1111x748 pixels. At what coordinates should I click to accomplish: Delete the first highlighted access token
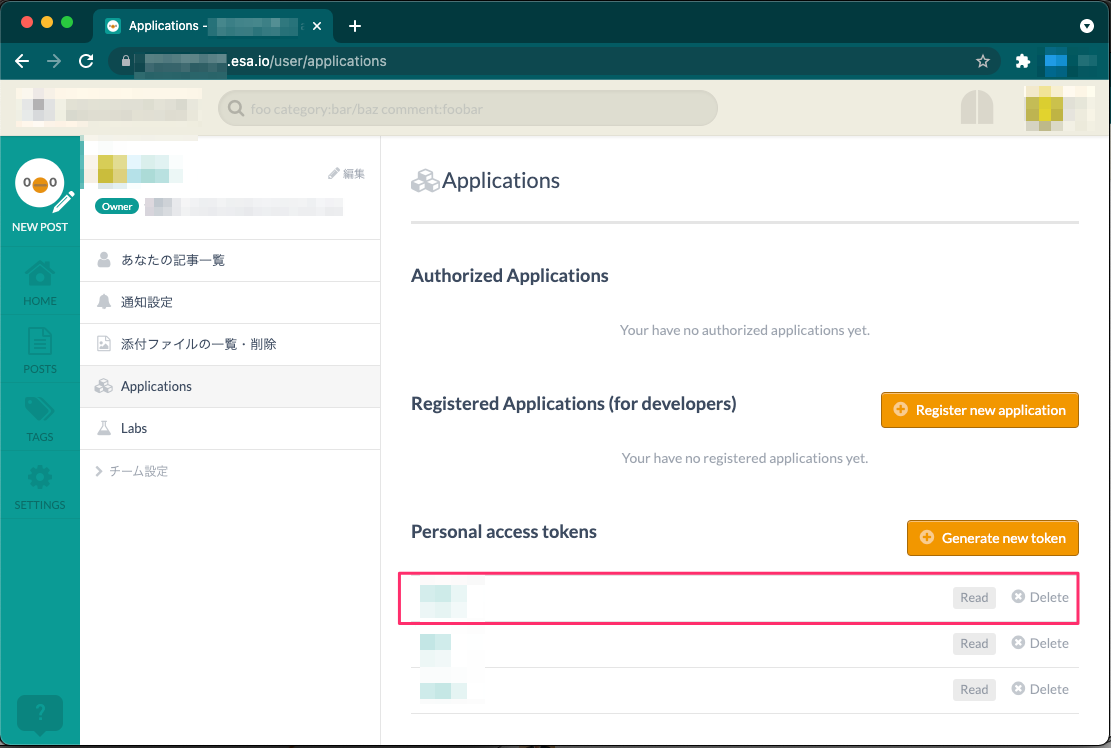pos(1040,597)
